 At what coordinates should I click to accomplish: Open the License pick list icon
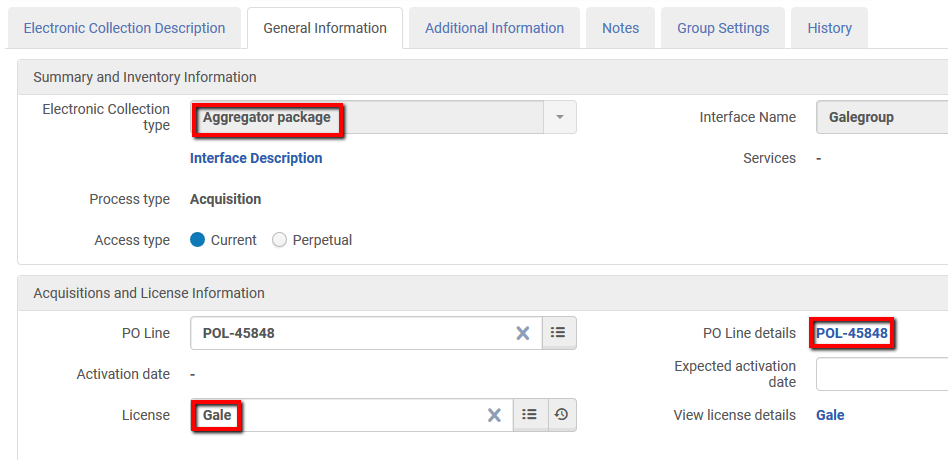[x=530, y=415]
